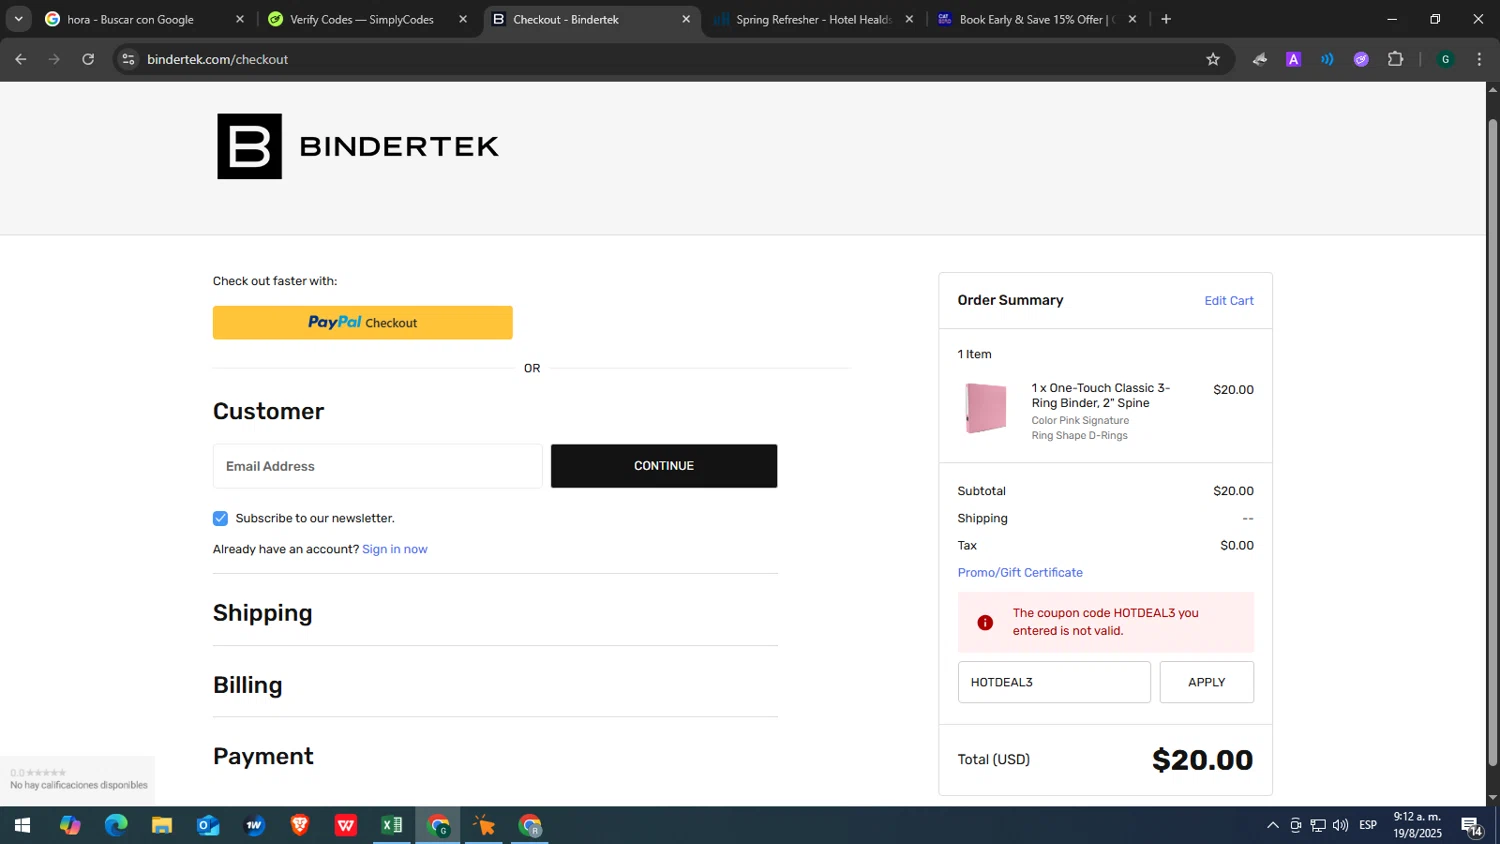Click the purple A extension icon

pyautogui.click(x=1293, y=59)
